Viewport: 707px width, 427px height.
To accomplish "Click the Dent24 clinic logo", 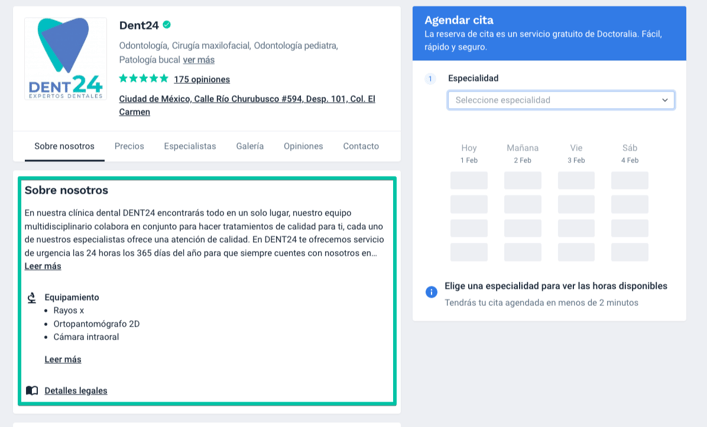I will click(x=65, y=58).
